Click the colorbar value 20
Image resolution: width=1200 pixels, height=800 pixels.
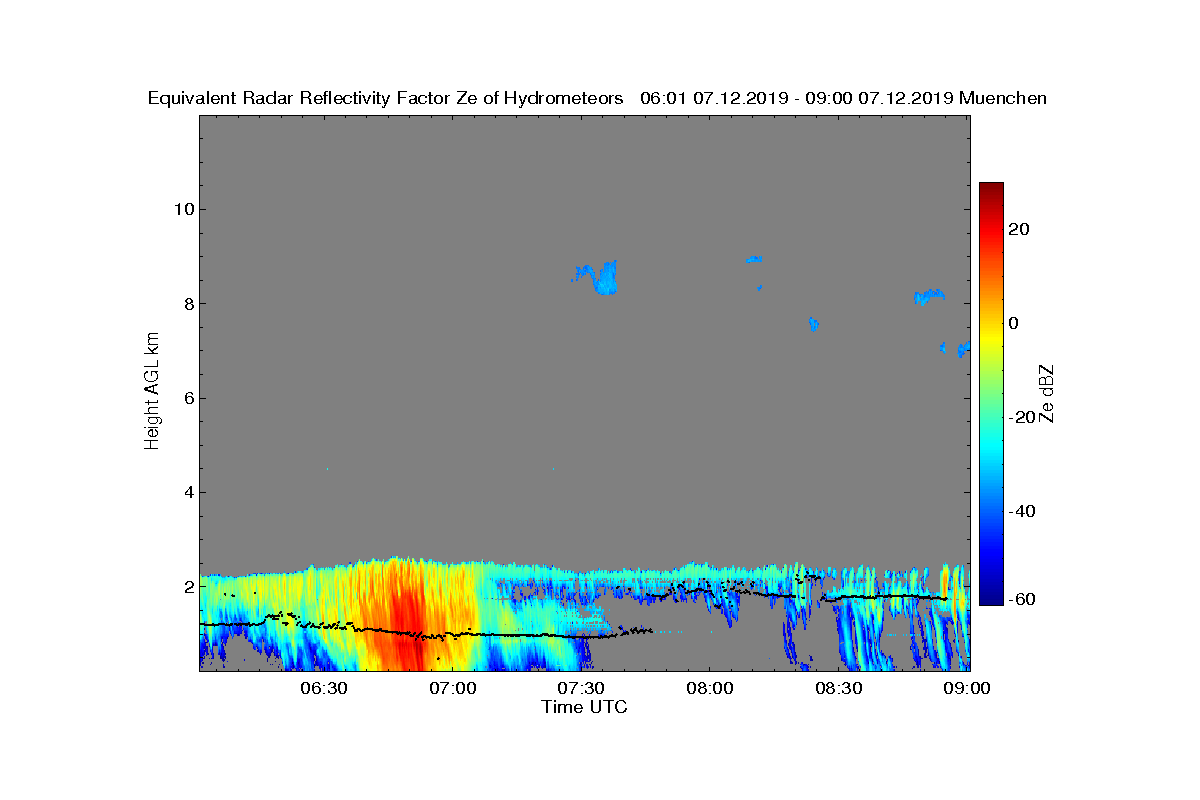click(1020, 229)
